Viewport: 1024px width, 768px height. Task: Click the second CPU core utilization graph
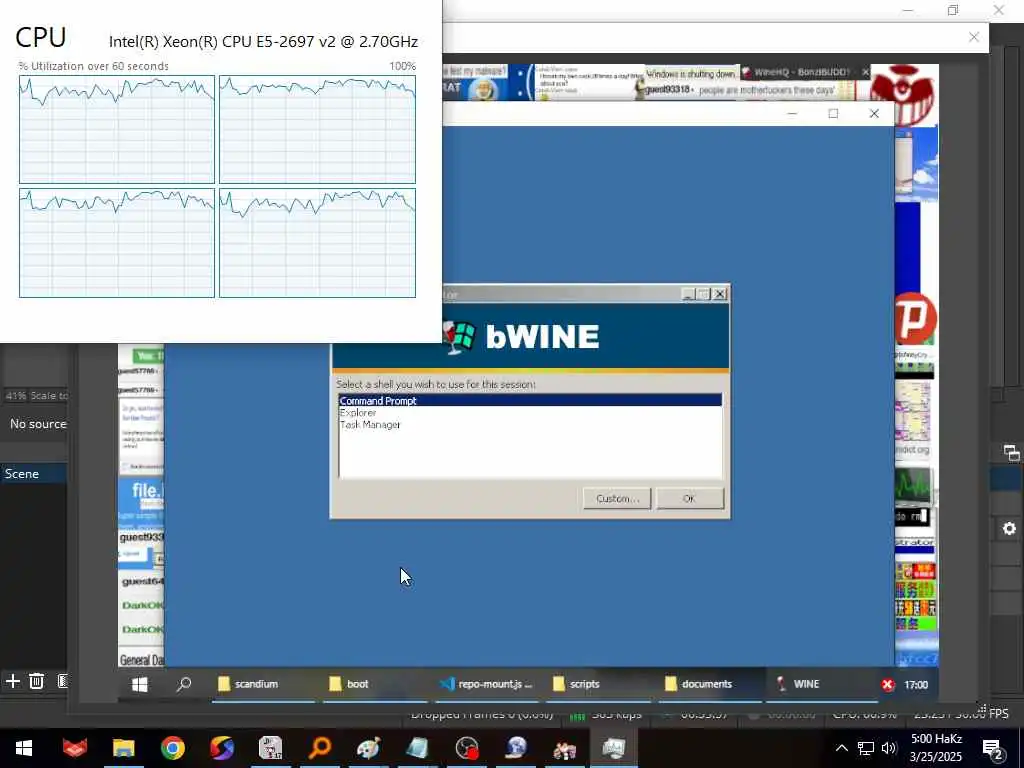[x=317, y=129]
